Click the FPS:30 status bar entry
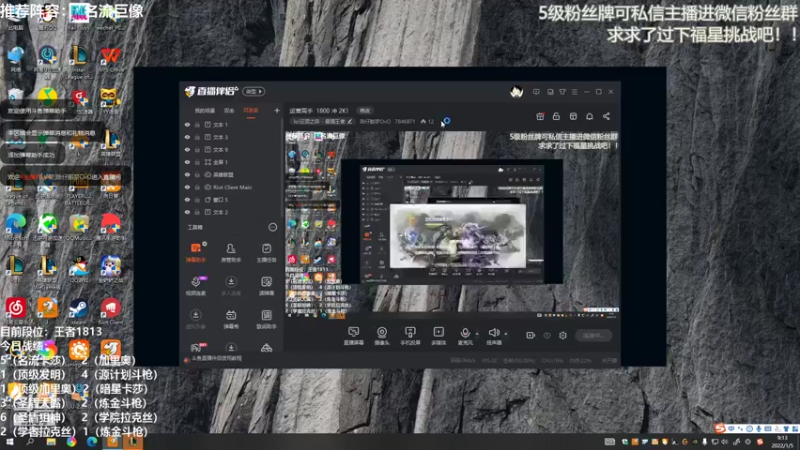This screenshot has width=800, height=450. pos(489,361)
